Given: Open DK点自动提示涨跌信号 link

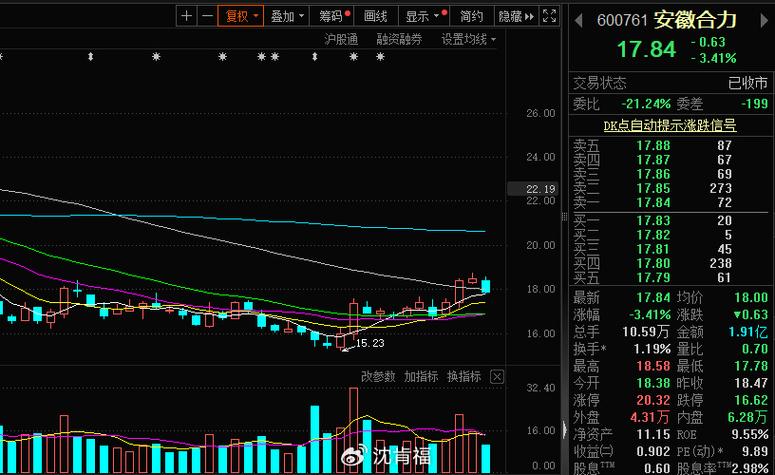Looking at the screenshot, I should pyautogui.click(x=670, y=126).
